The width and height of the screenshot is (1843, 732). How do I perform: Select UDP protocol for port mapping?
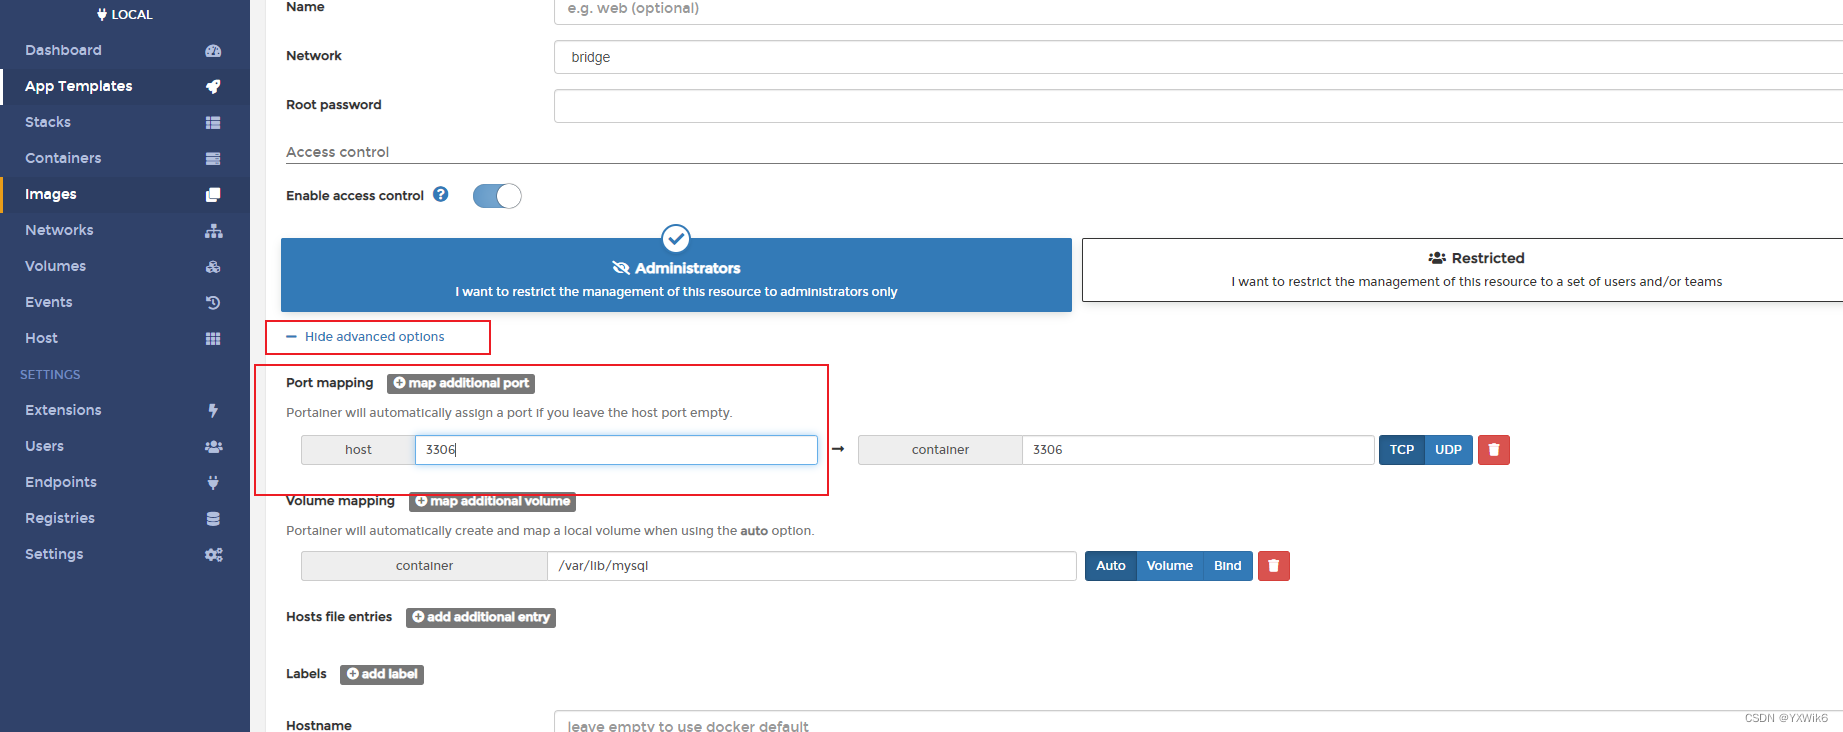1448,450
